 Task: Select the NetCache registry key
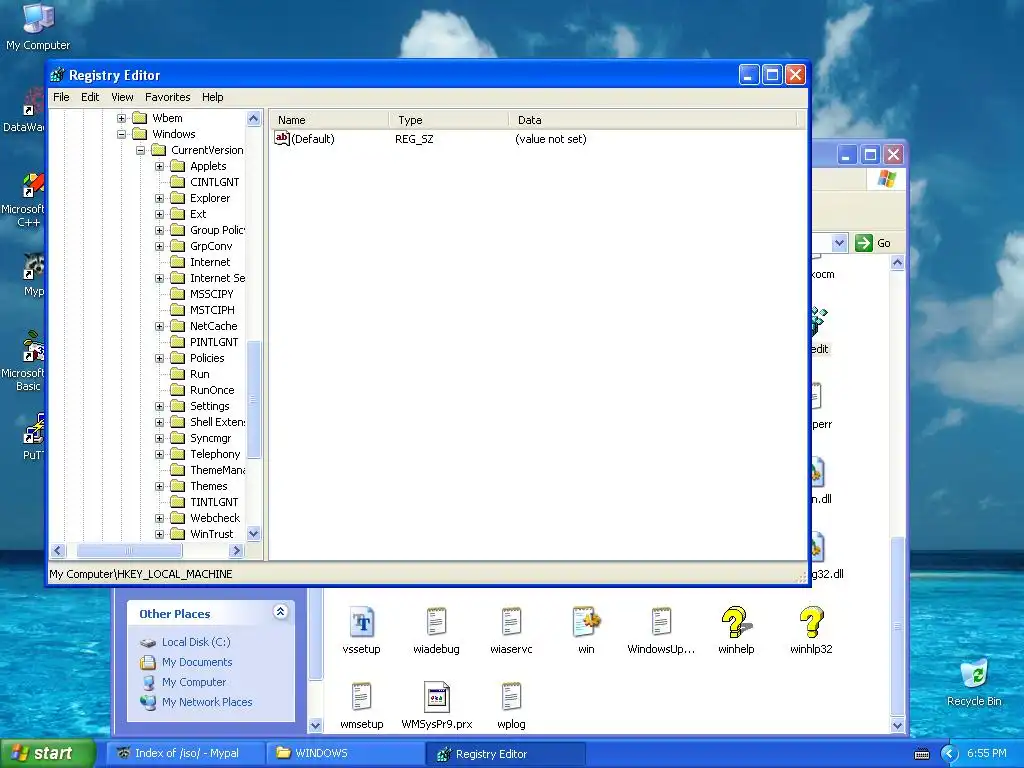tap(214, 326)
